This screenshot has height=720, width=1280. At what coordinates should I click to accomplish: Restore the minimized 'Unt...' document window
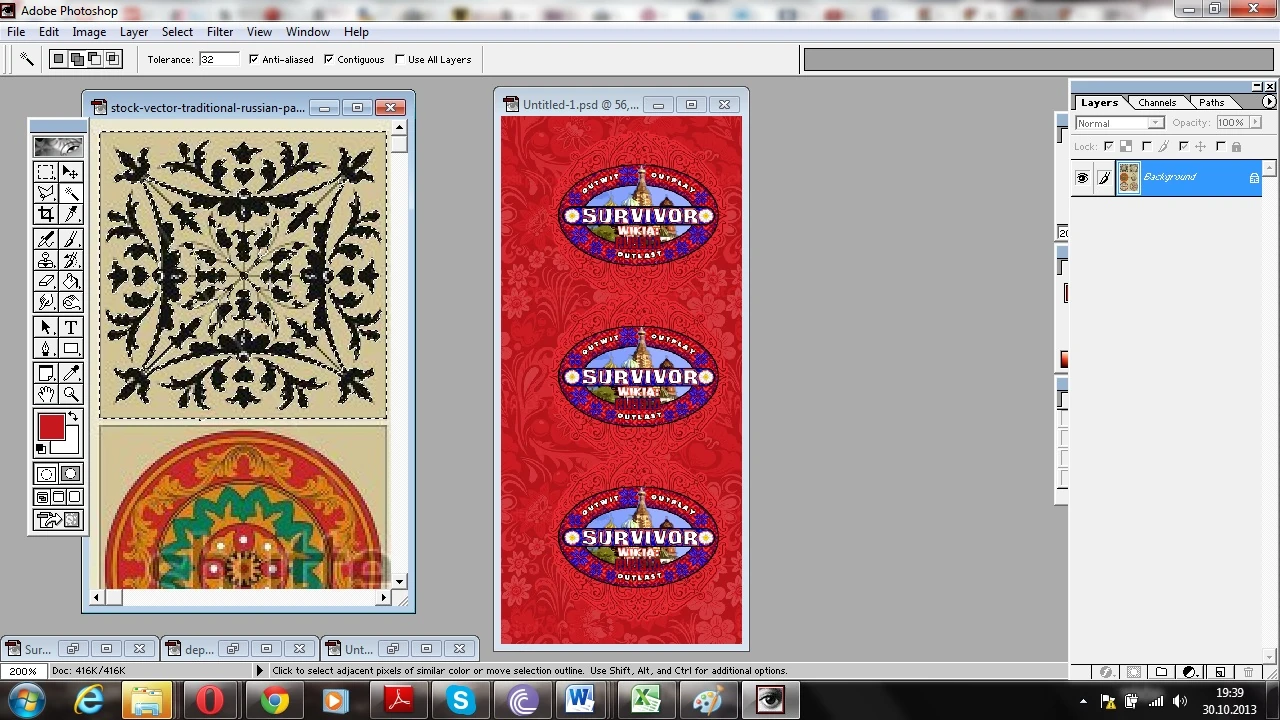click(x=393, y=649)
